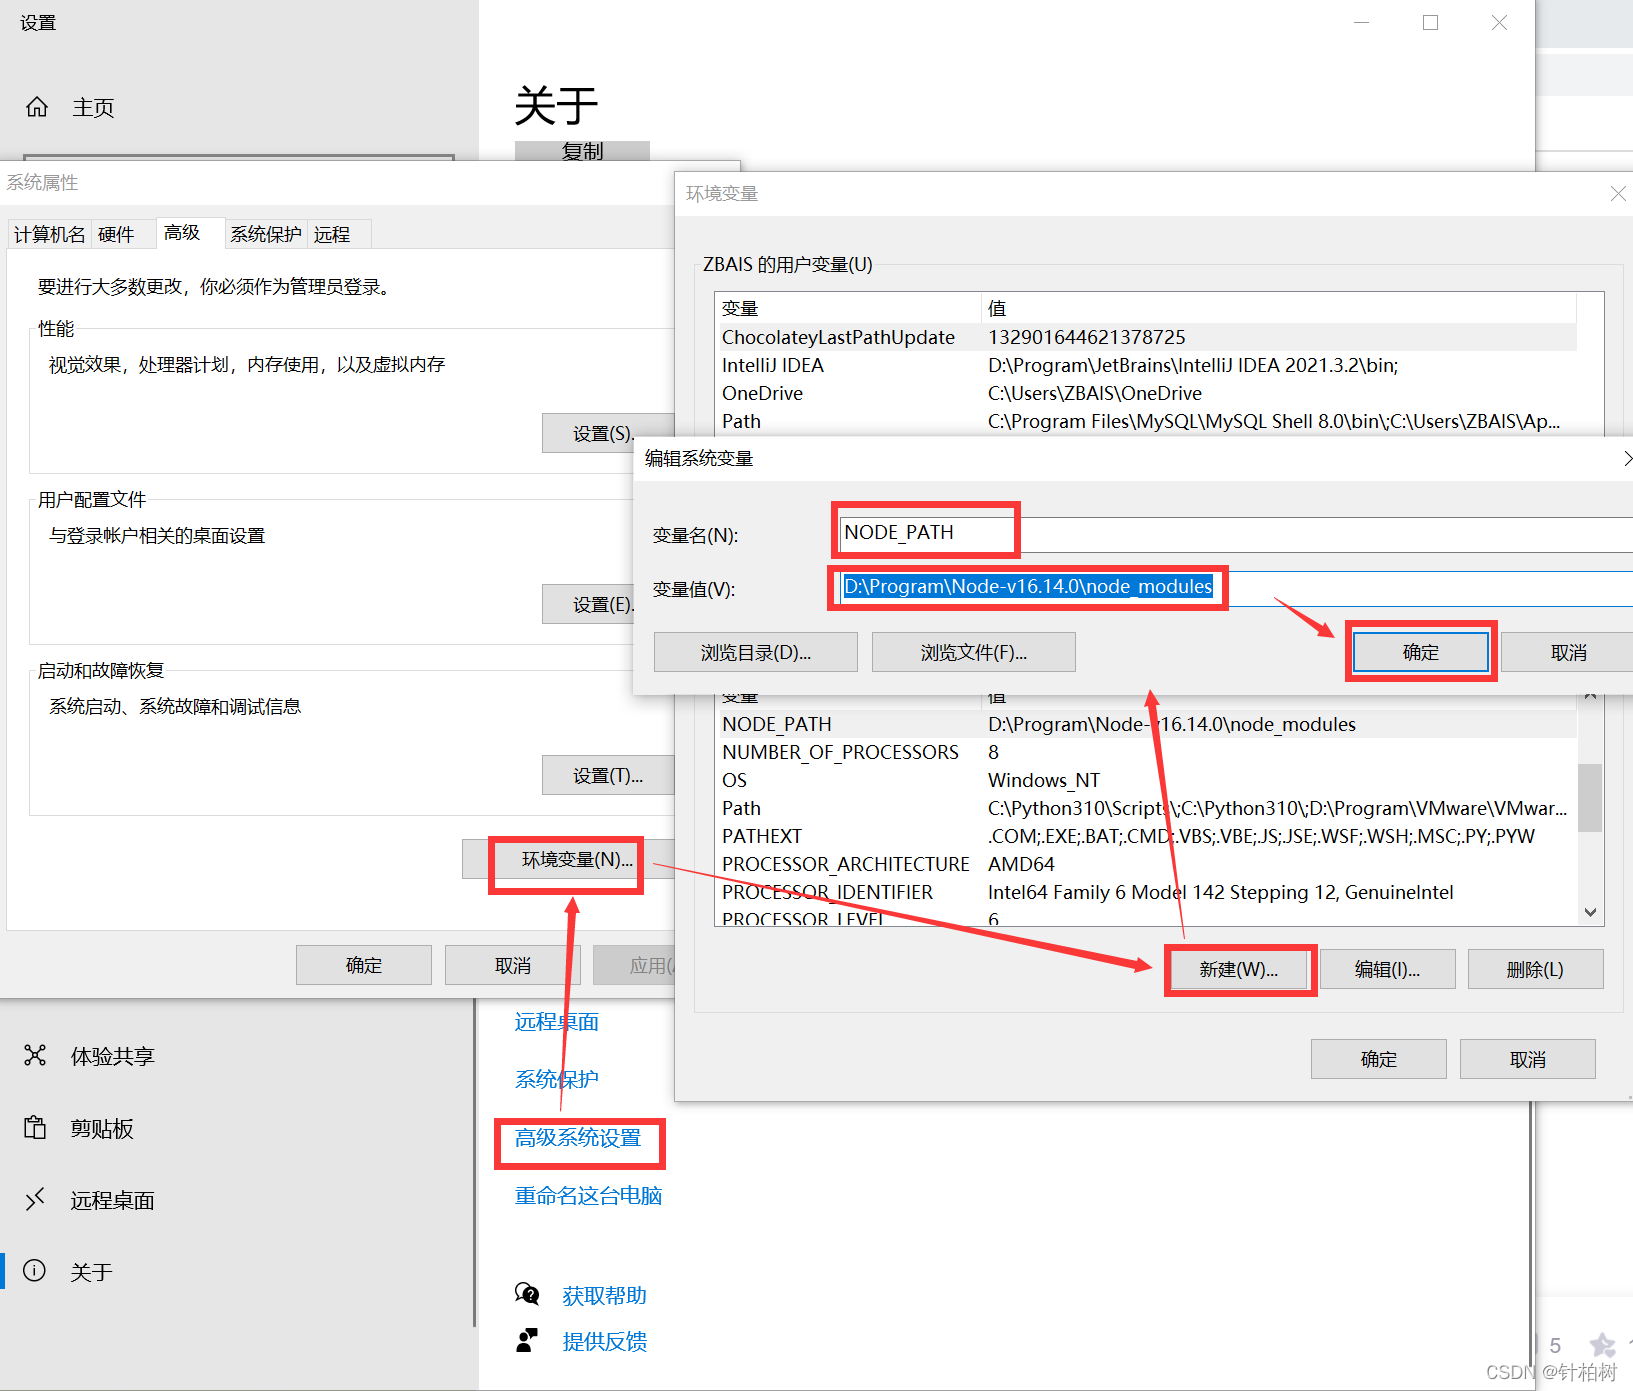Click the Shared experiences icon in sidebar
Image resolution: width=1633 pixels, height=1391 pixels.
pos(35,1055)
